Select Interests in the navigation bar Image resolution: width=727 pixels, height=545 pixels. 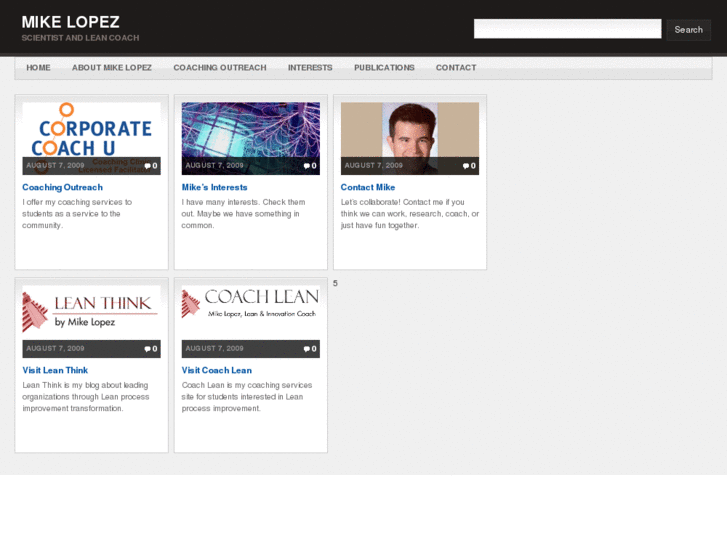310,68
